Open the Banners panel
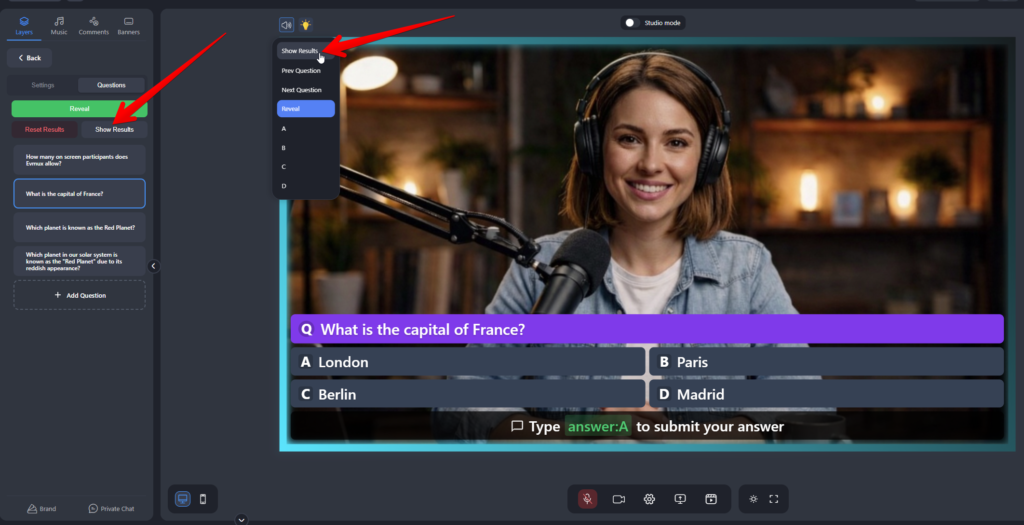This screenshot has width=1024, height=525. pyautogui.click(x=129, y=25)
